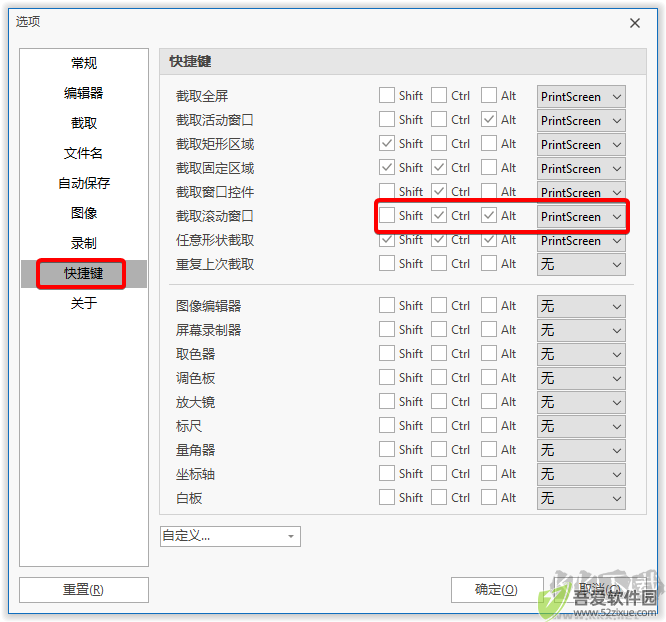Close the 选项 dialog

(x=635, y=23)
